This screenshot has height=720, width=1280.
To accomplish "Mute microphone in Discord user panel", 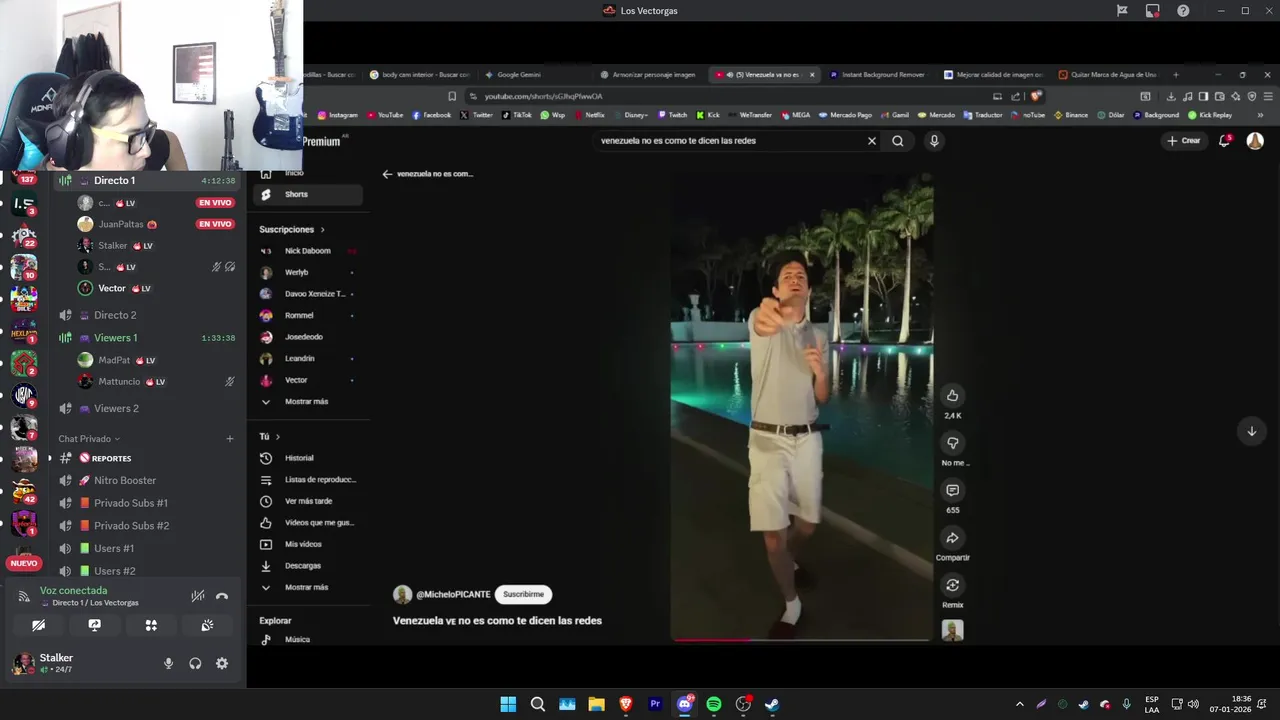I will coord(168,663).
